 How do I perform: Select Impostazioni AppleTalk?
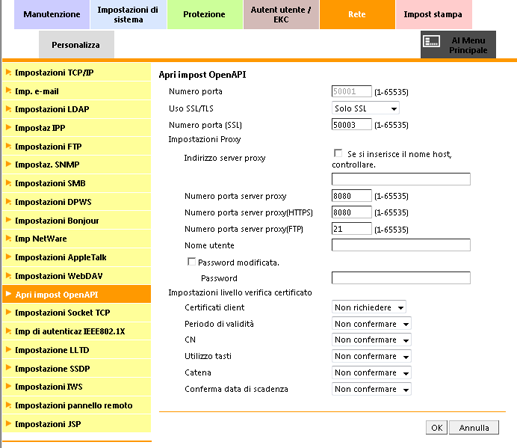coord(77,257)
